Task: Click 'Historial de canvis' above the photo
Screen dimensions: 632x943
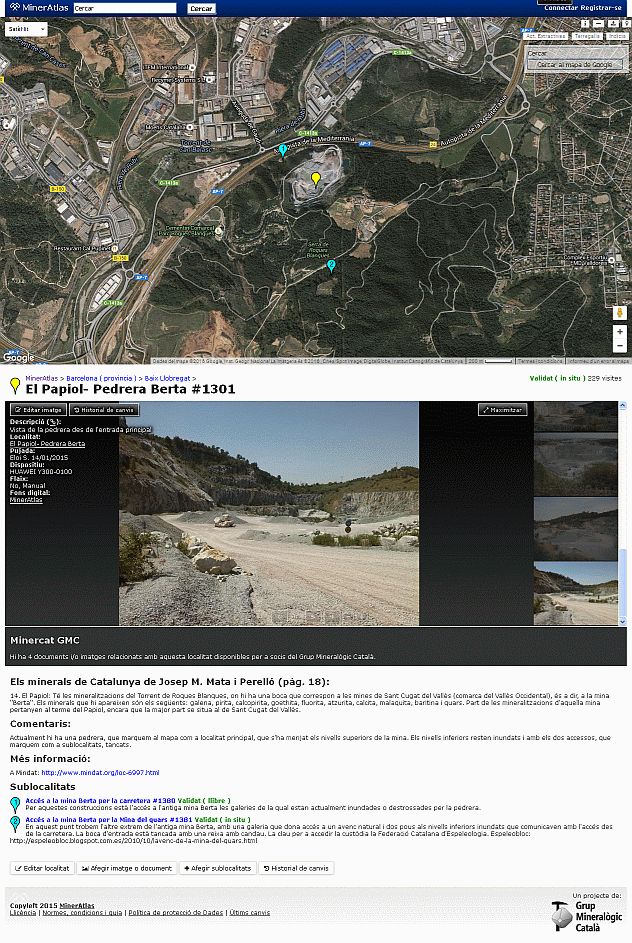Action: (105, 410)
